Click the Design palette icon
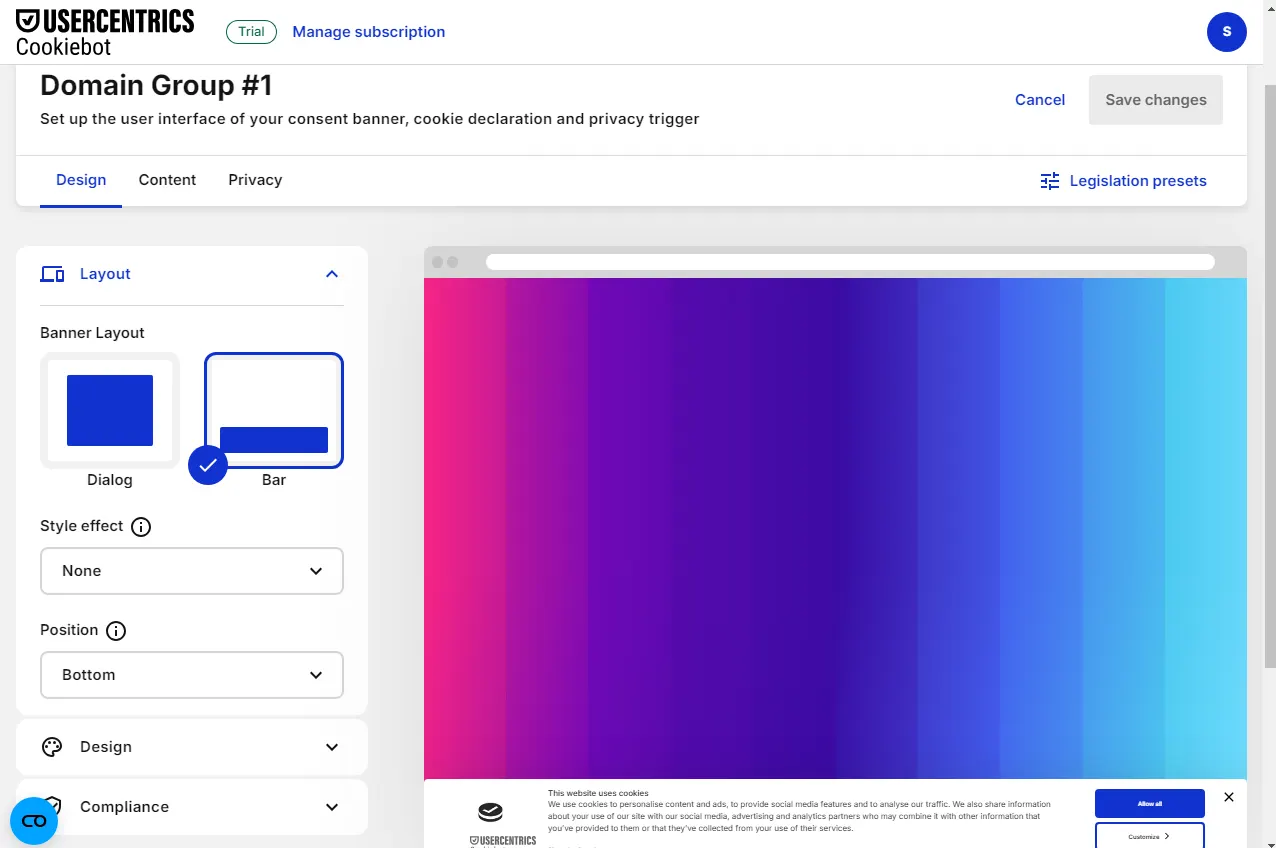 click(52, 747)
